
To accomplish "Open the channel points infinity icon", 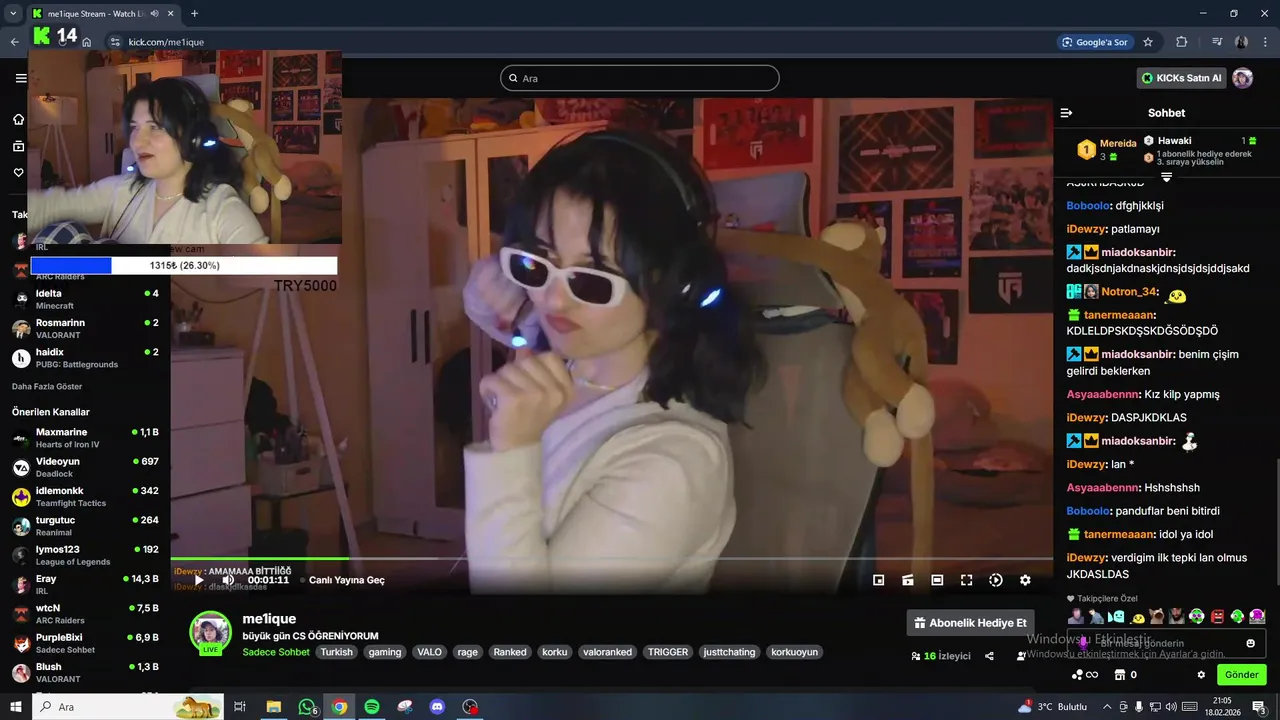I will click(1084, 675).
